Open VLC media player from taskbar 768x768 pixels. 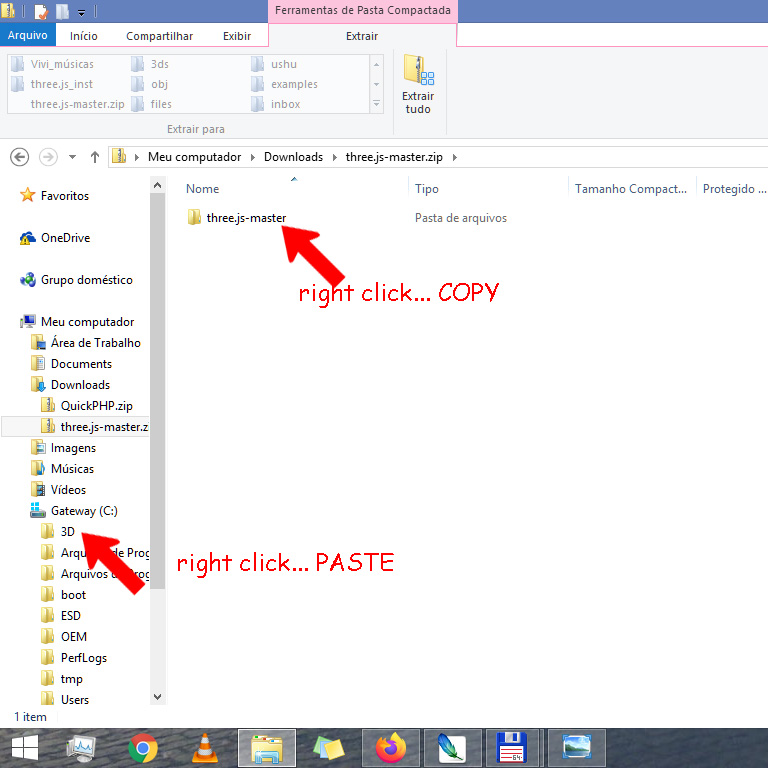tap(205, 747)
